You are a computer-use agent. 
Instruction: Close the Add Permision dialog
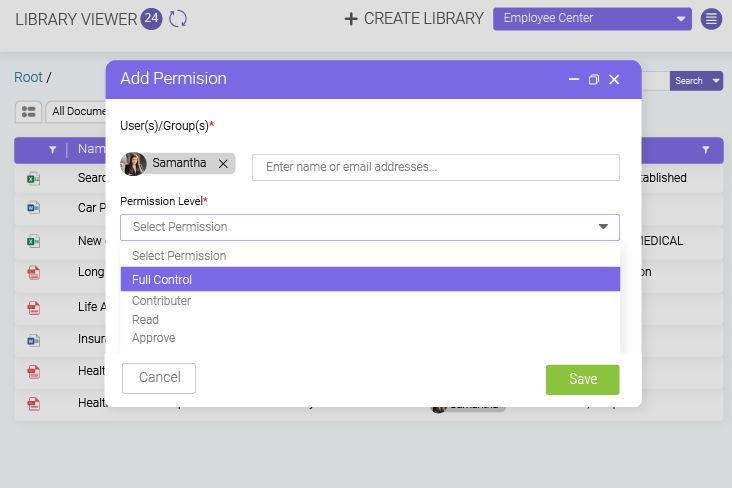pyautogui.click(x=614, y=79)
